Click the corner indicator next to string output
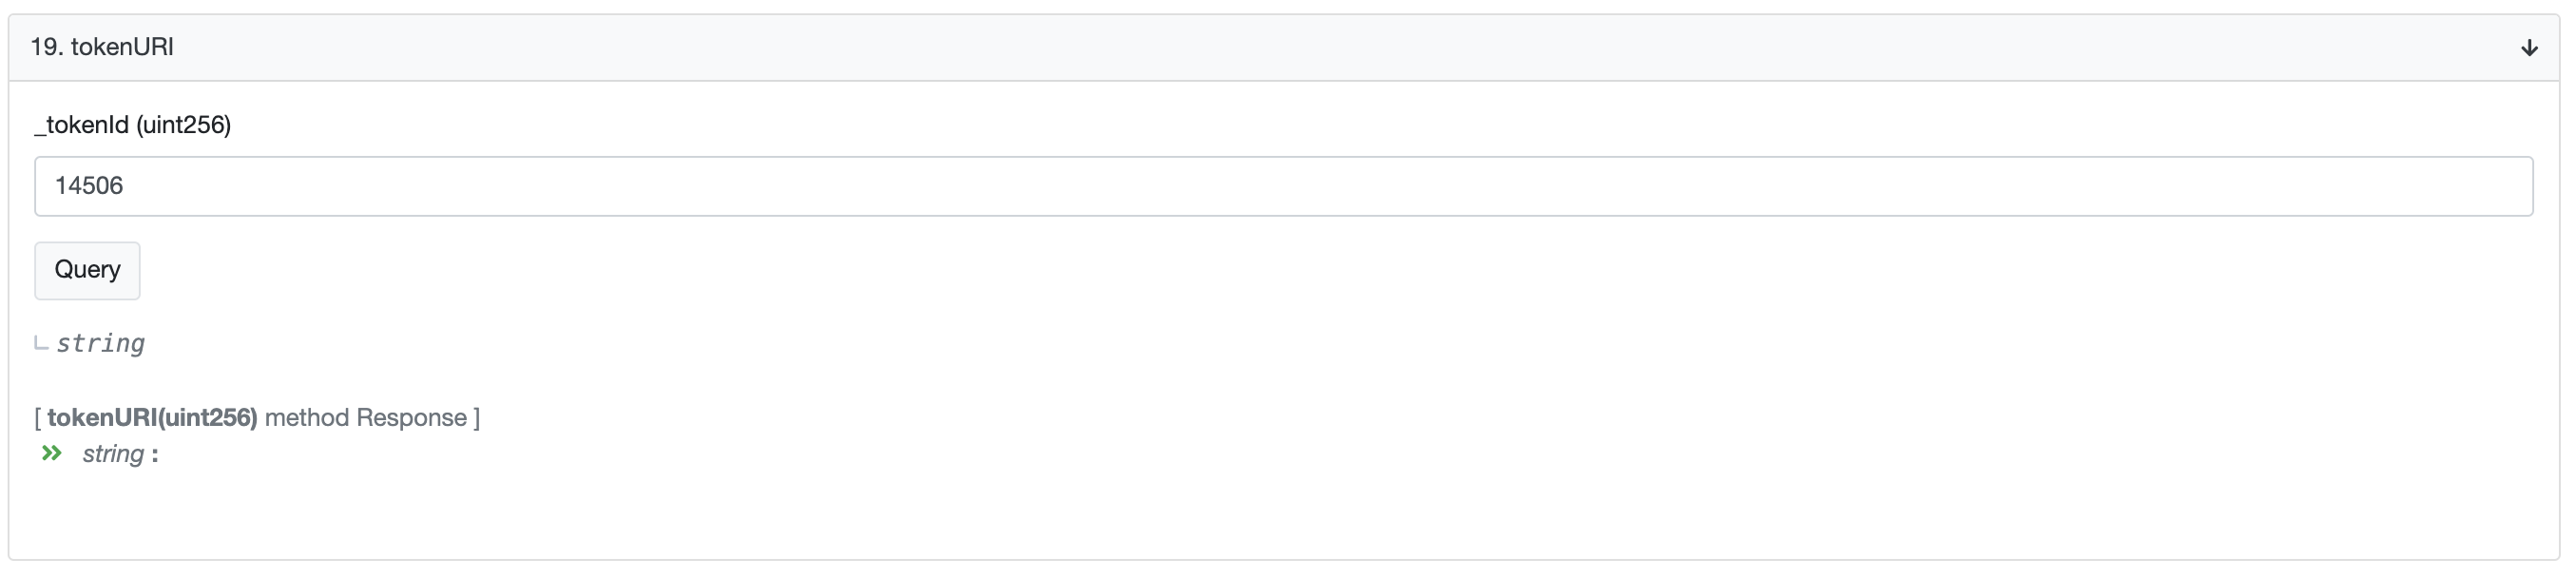Viewport: 2576px width, 578px height. tap(39, 343)
